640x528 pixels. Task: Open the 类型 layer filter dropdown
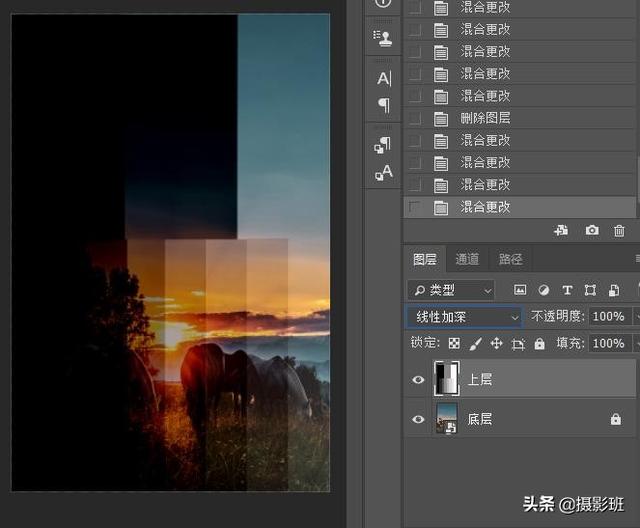(451, 291)
